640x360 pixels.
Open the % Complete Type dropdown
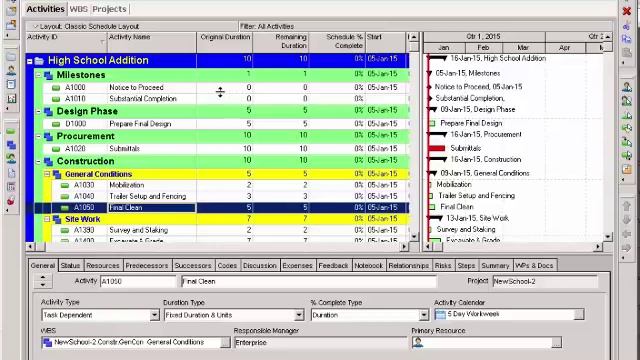424,315
